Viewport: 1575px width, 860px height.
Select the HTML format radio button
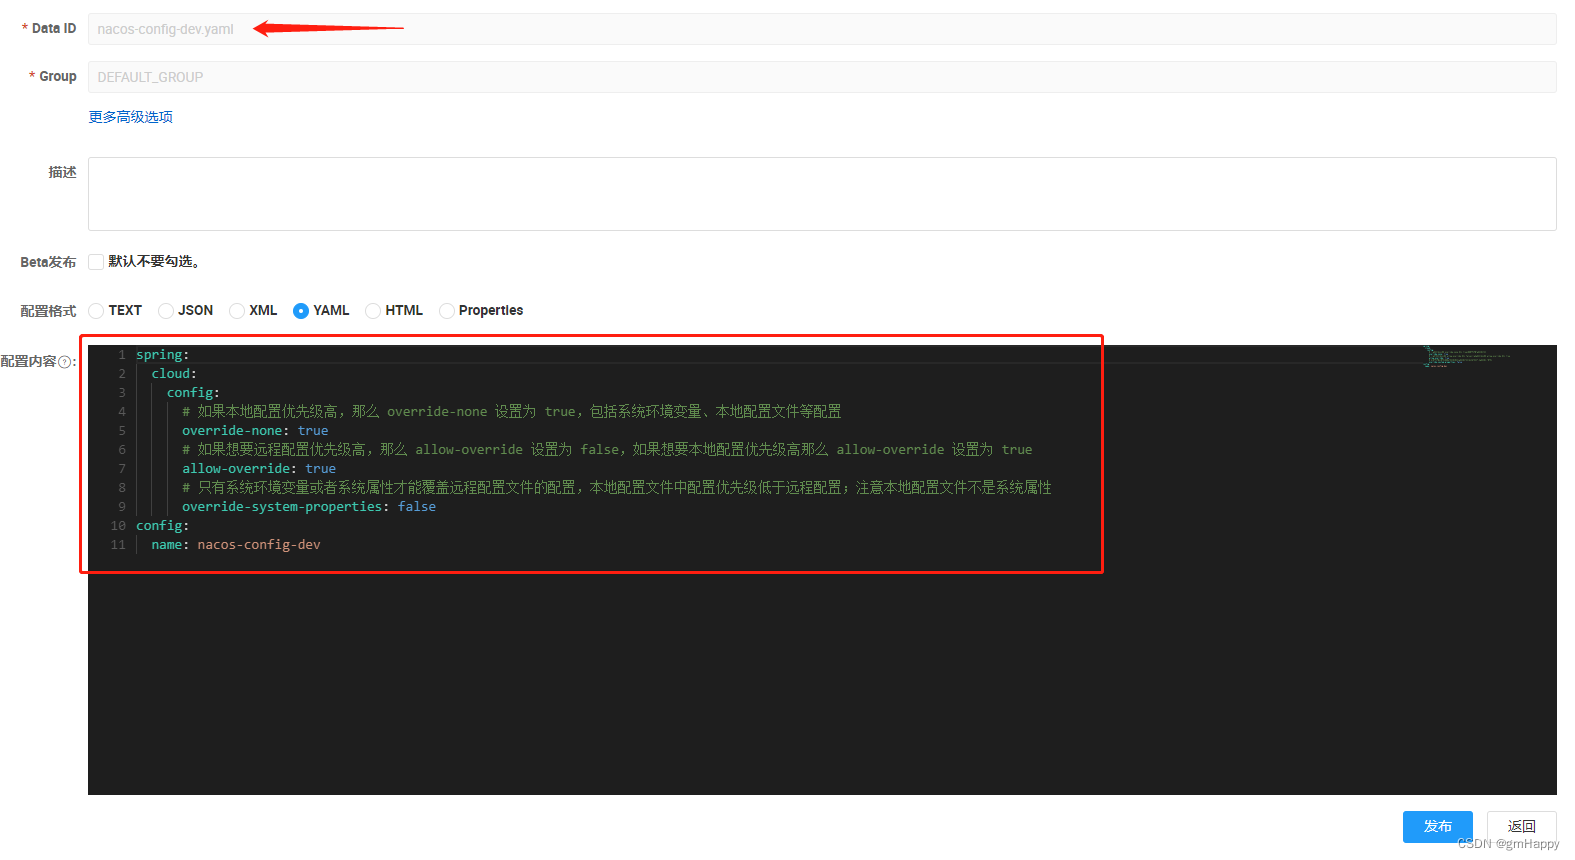point(373,311)
